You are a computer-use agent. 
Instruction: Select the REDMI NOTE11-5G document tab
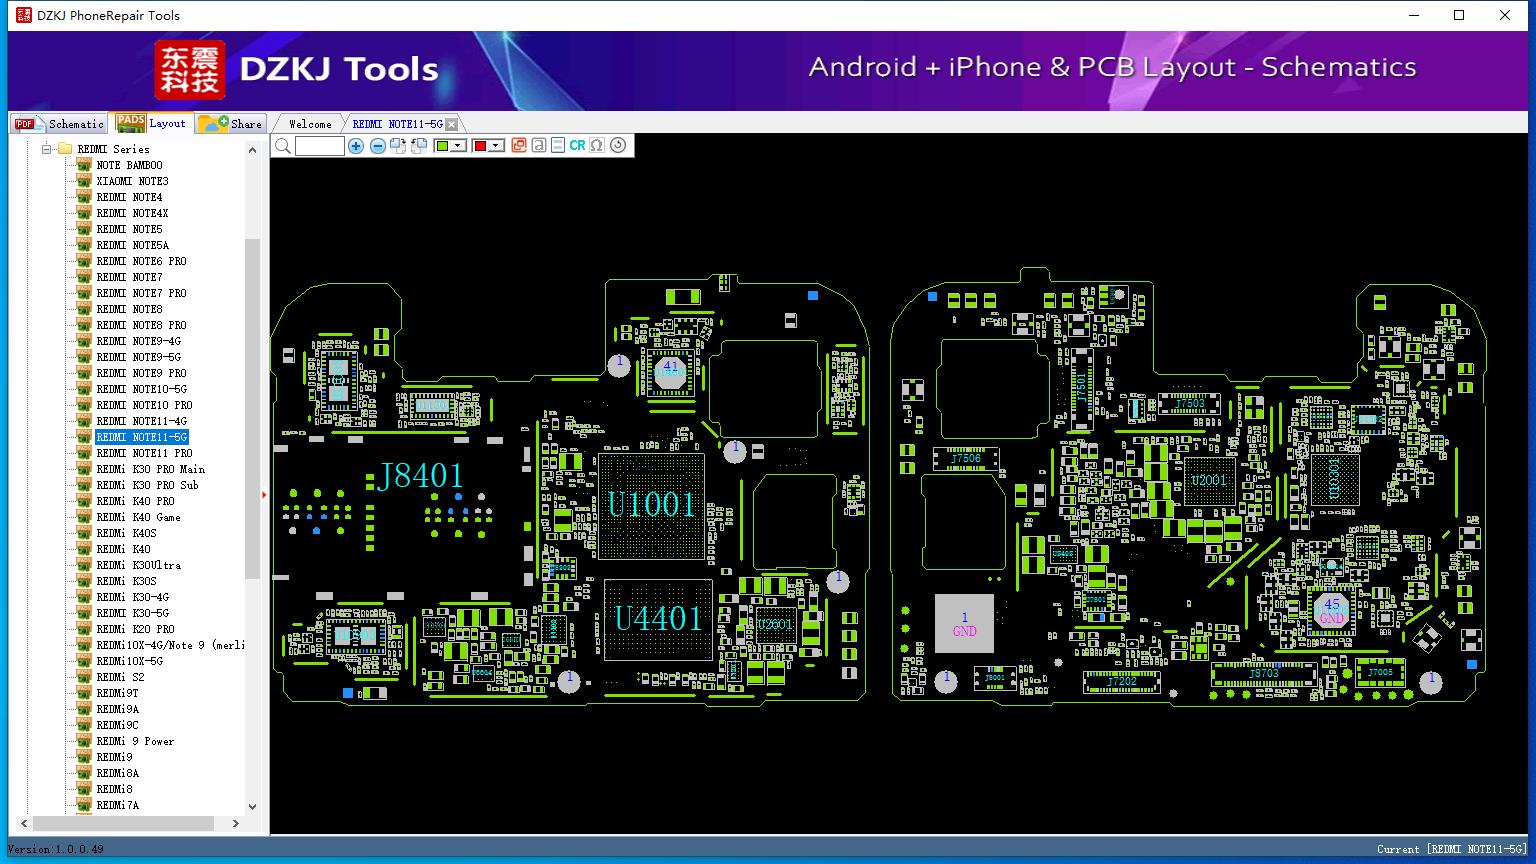pos(397,124)
